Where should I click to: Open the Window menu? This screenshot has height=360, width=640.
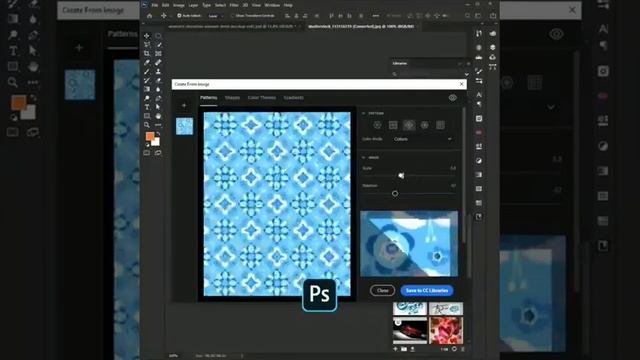pyautogui.click(x=272, y=5)
